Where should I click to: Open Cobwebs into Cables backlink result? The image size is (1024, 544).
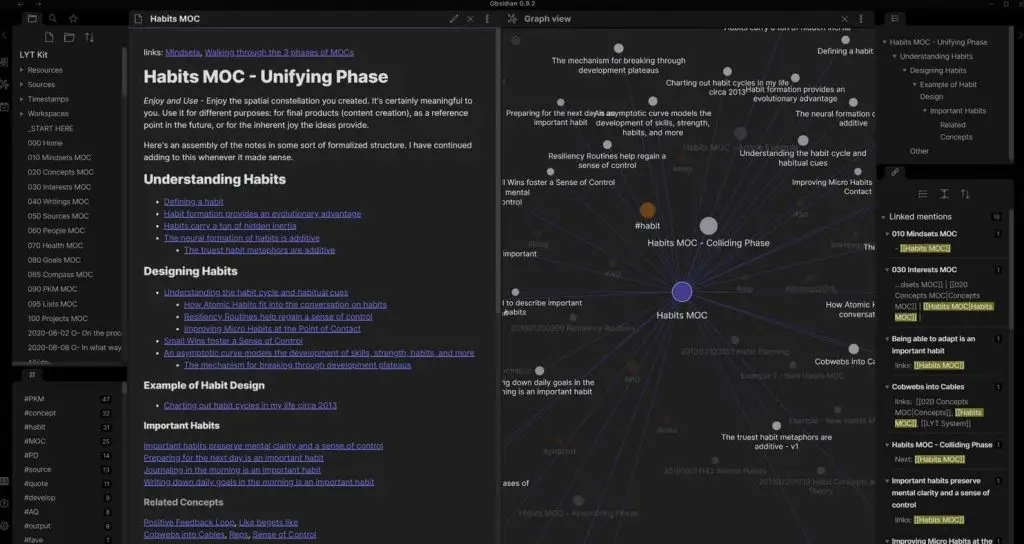coord(927,387)
